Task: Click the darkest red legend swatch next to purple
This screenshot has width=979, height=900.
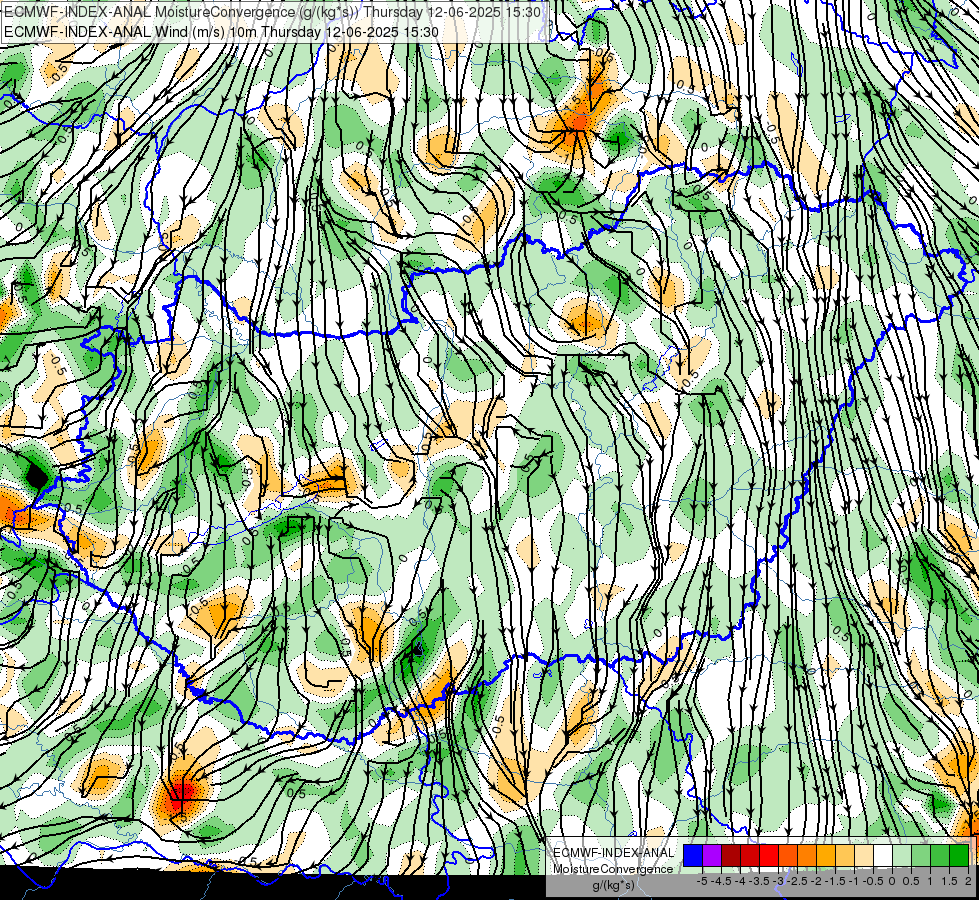Action: [731, 855]
